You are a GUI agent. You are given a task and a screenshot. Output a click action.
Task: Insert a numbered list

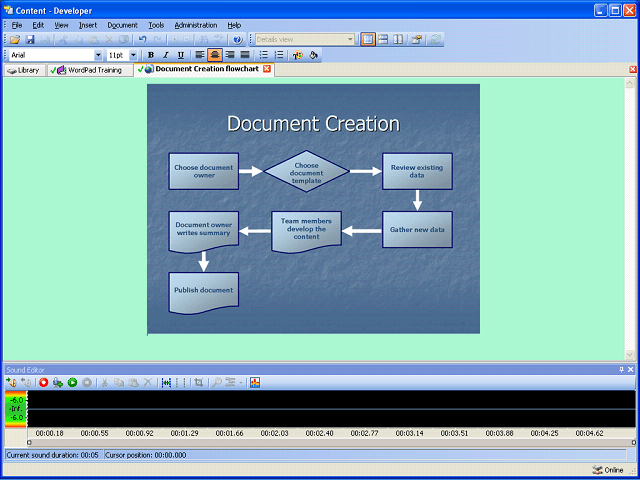click(x=279, y=55)
